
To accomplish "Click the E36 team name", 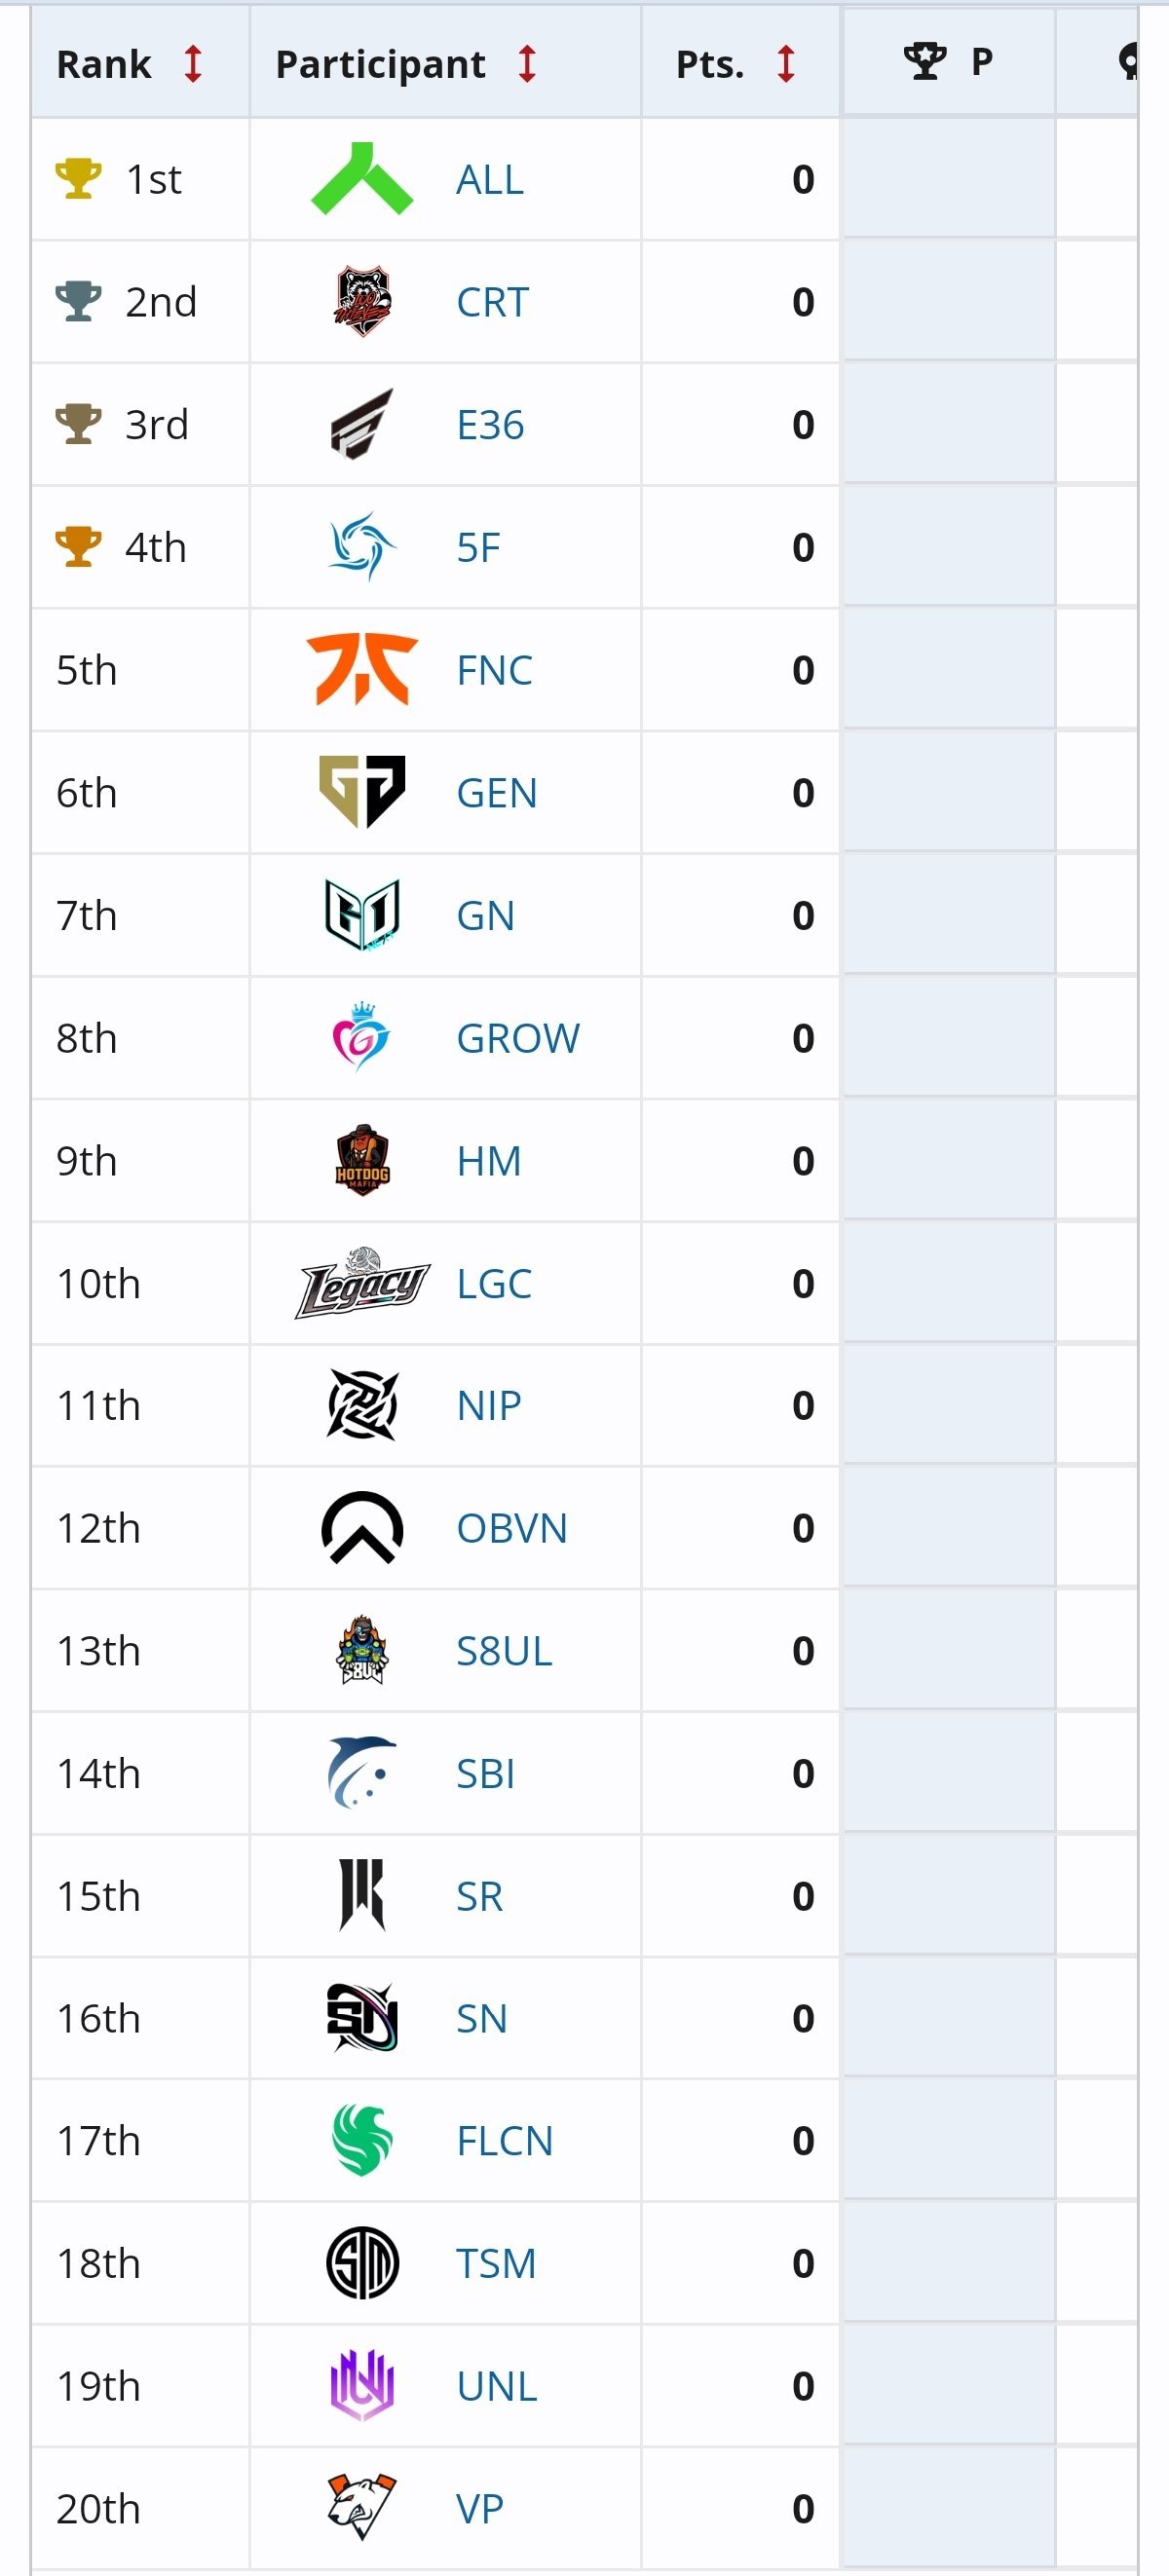I will [x=490, y=425].
